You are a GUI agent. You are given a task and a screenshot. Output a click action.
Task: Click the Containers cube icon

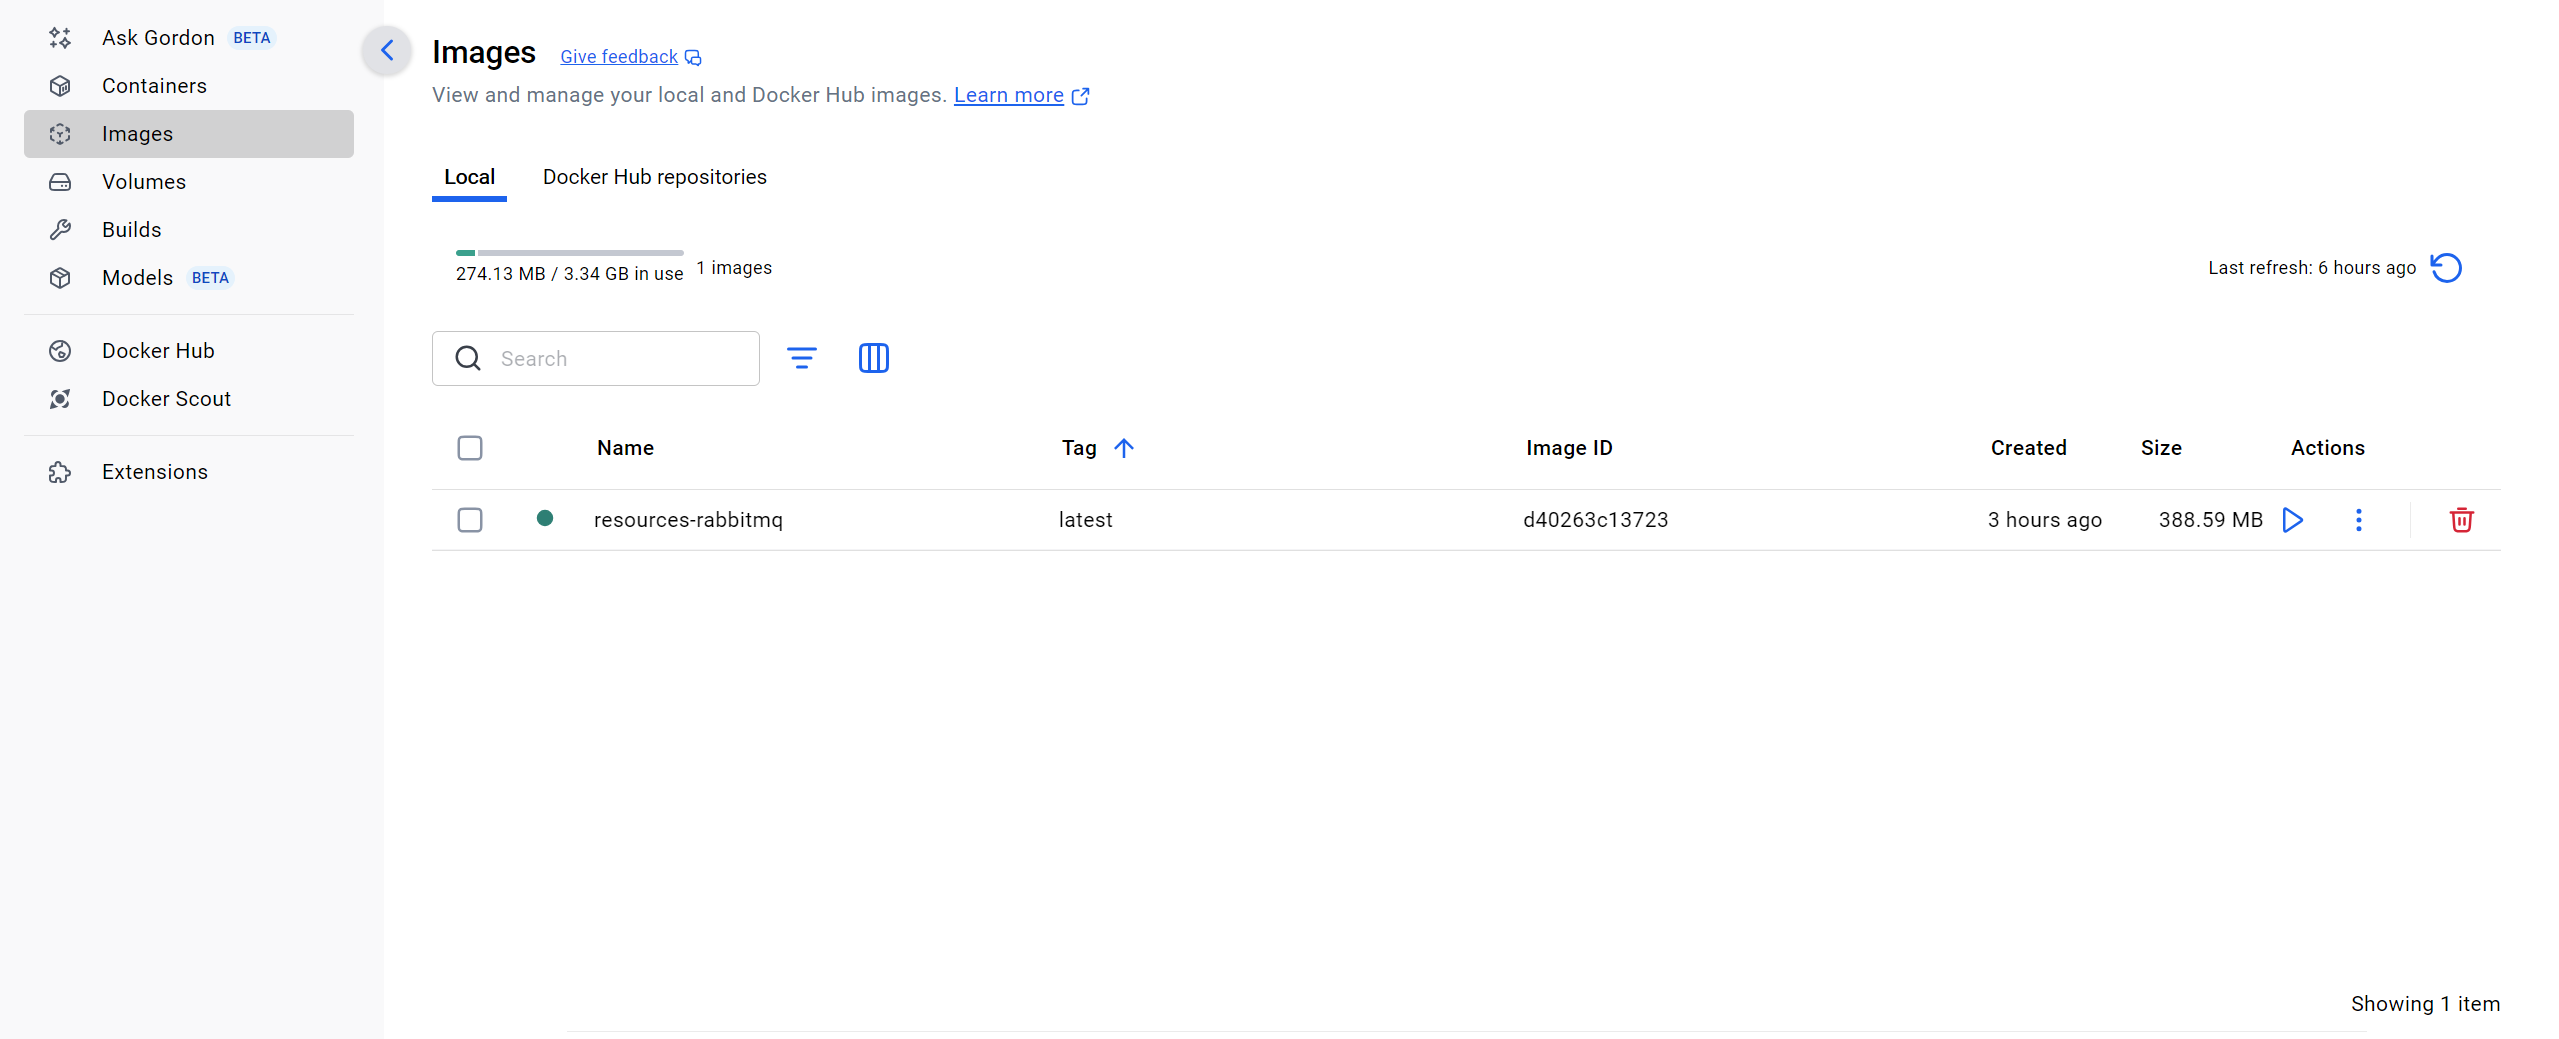(x=60, y=86)
